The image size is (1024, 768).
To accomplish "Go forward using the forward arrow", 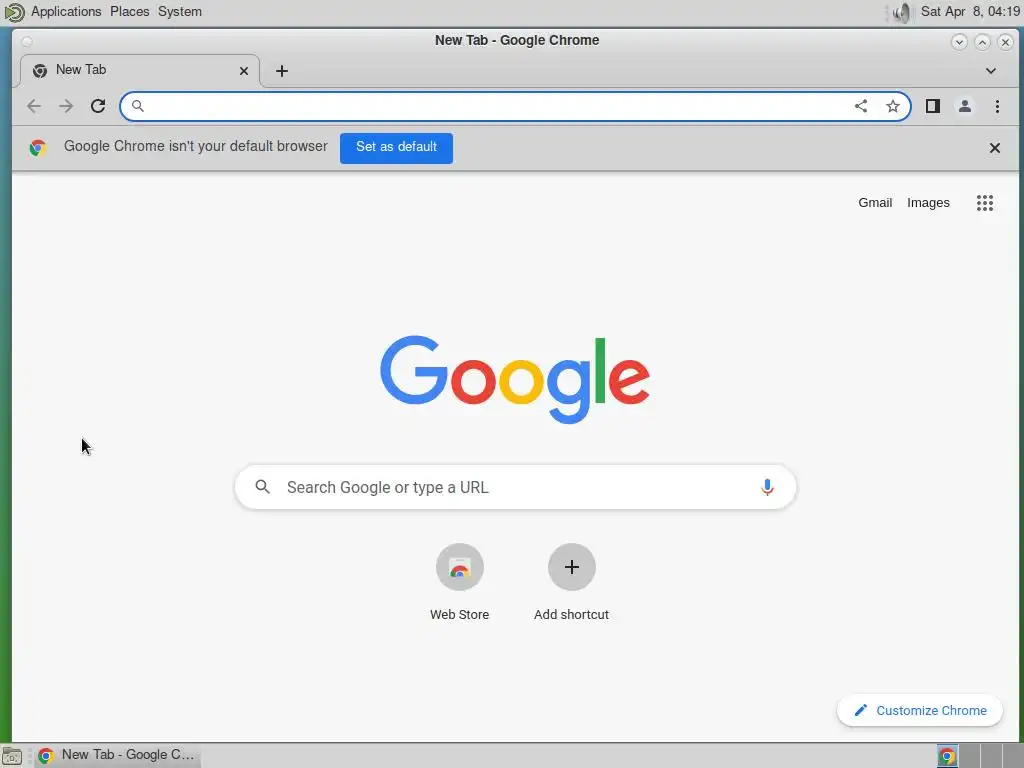I will click(66, 106).
